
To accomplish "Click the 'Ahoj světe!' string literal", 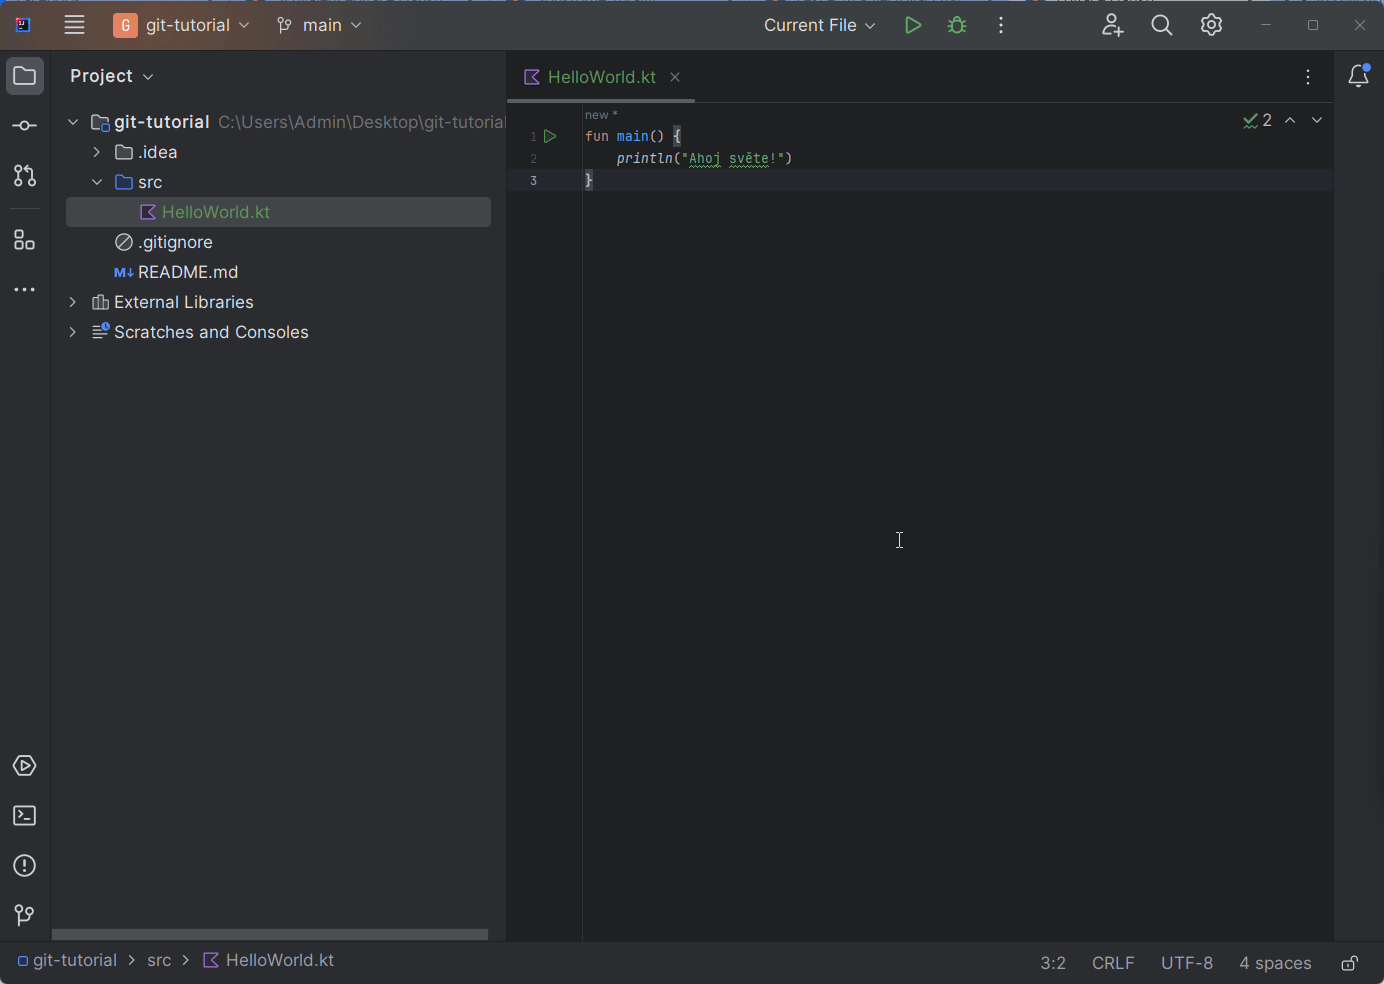I will (732, 158).
